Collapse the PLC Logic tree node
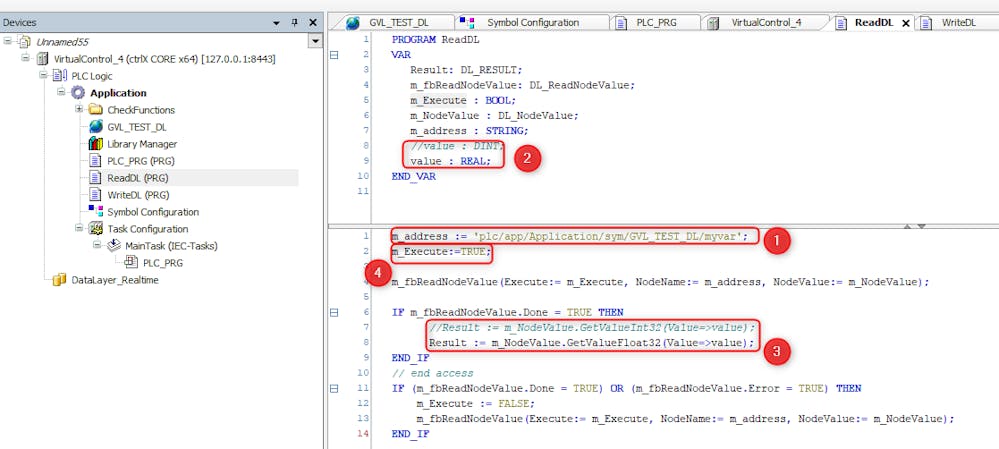The height and width of the screenshot is (449, 999). click(43, 76)
